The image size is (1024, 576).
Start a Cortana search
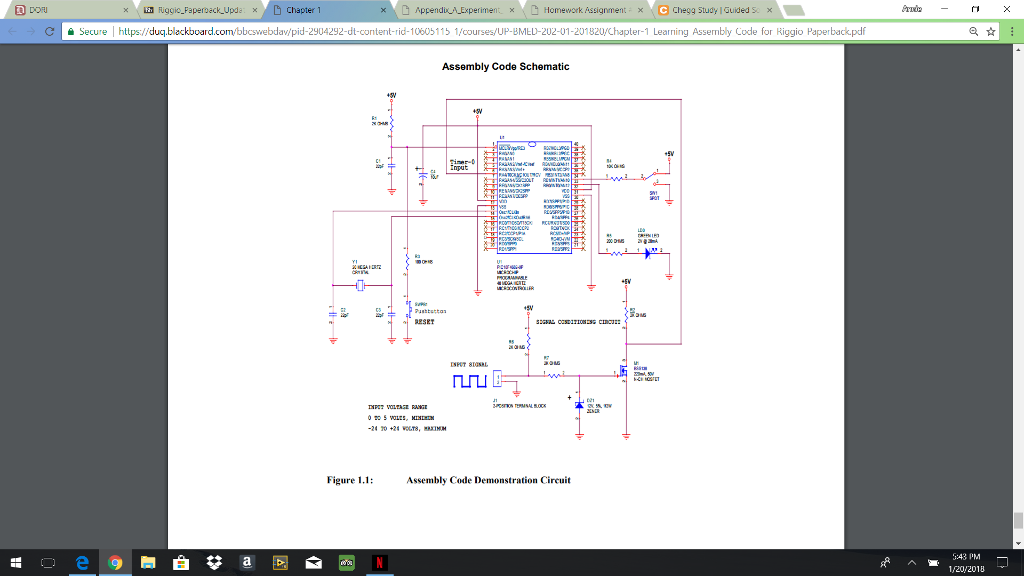pyautogui.click(x=16, y=563)
